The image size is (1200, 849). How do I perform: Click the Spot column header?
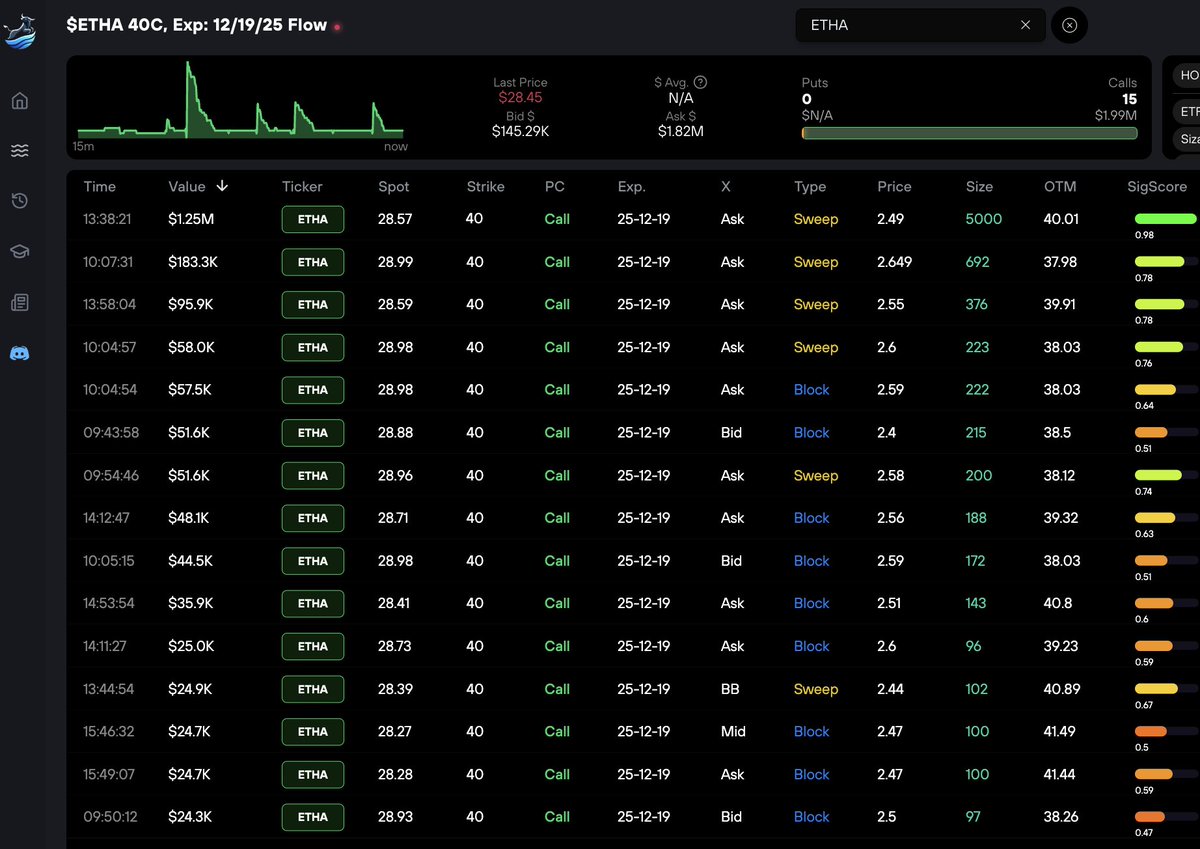394,186
